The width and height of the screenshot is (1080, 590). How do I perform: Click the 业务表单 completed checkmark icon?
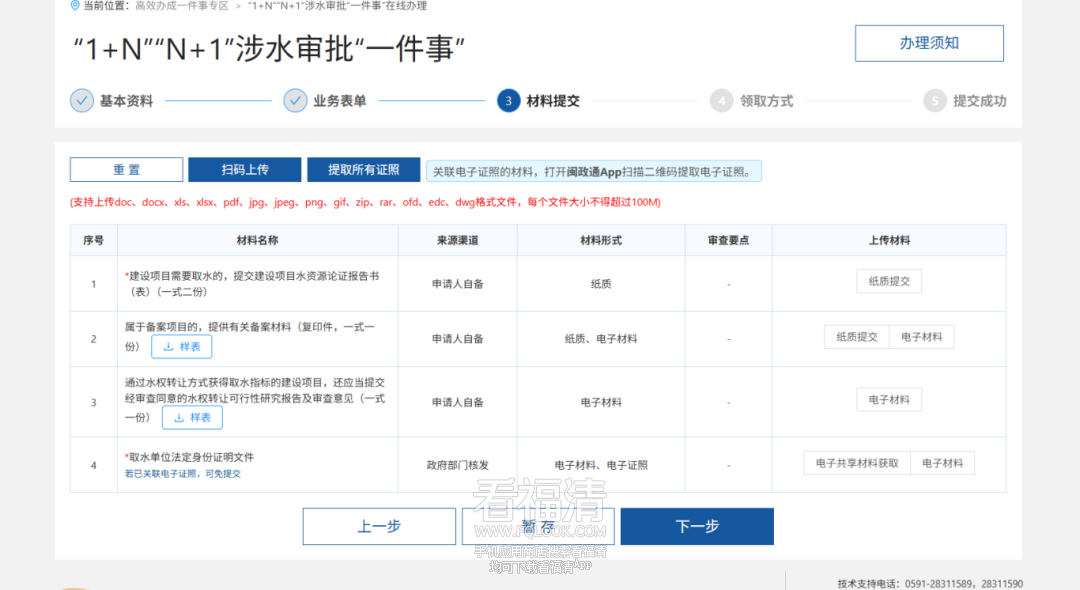(295, 100)
